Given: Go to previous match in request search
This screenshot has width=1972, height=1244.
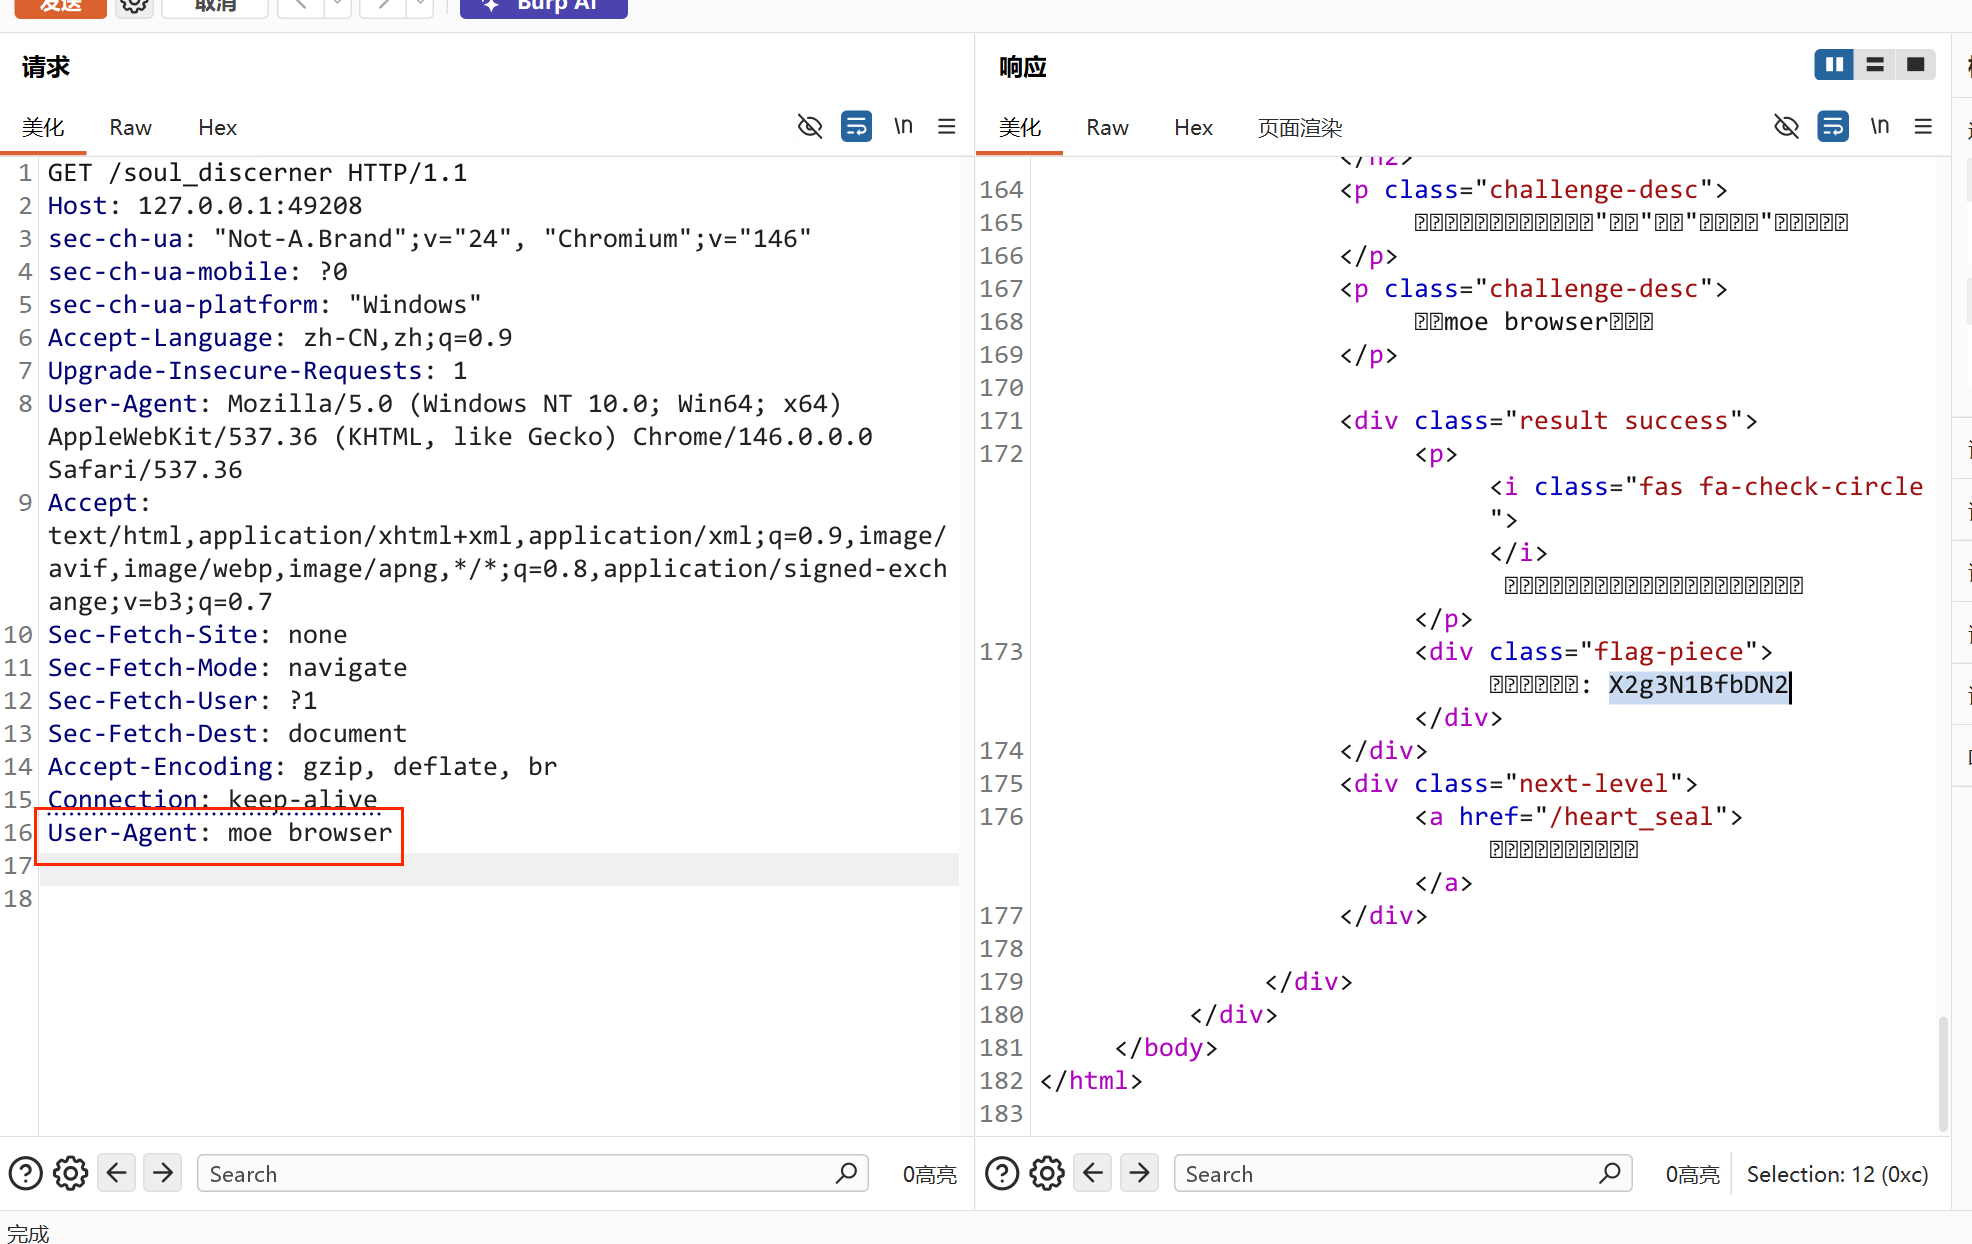Looking at the screenshot, I should [117, 1173].
